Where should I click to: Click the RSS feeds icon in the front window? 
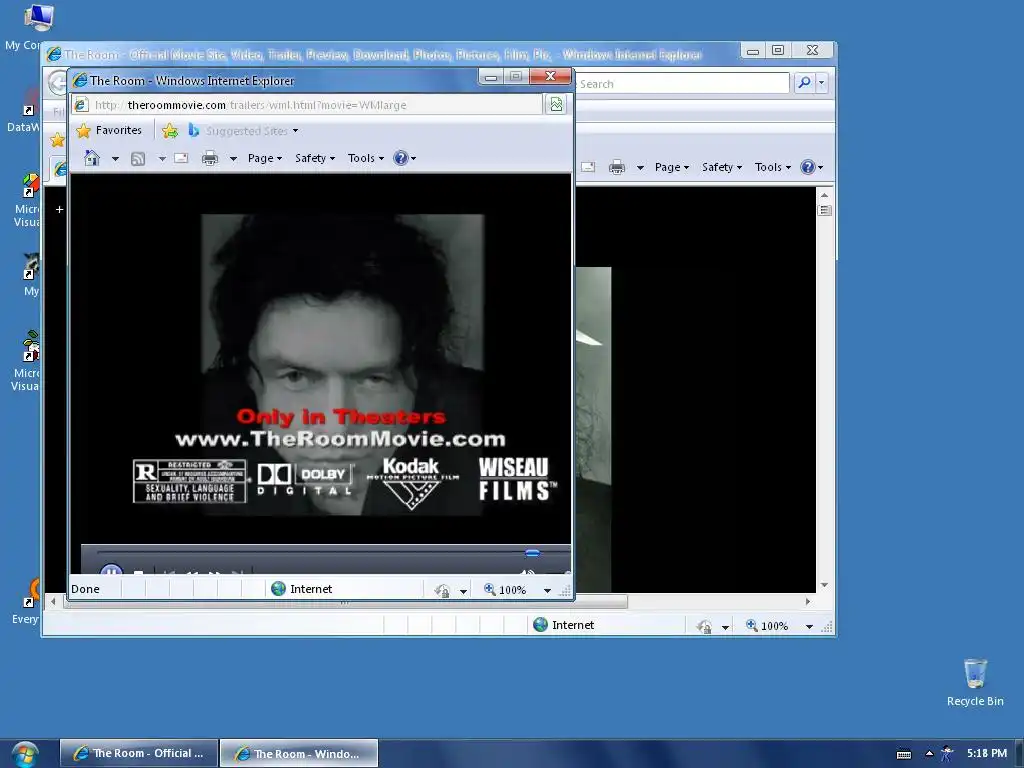pyautogui.click(x=138, y=159)
